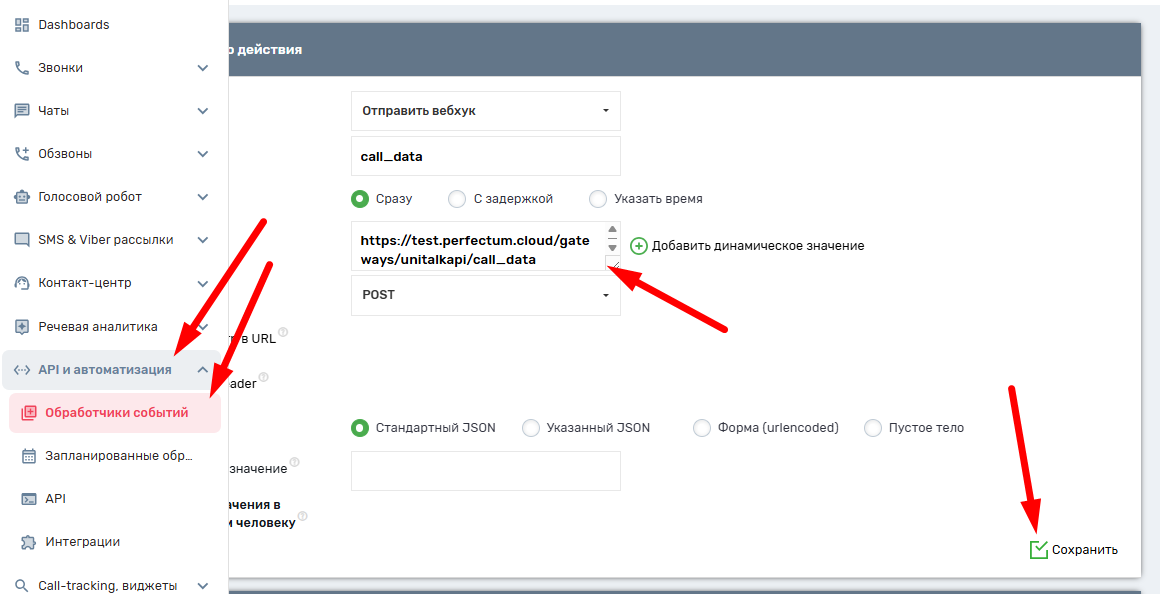Click the scroll up arrow in URL field

(612, 230)
